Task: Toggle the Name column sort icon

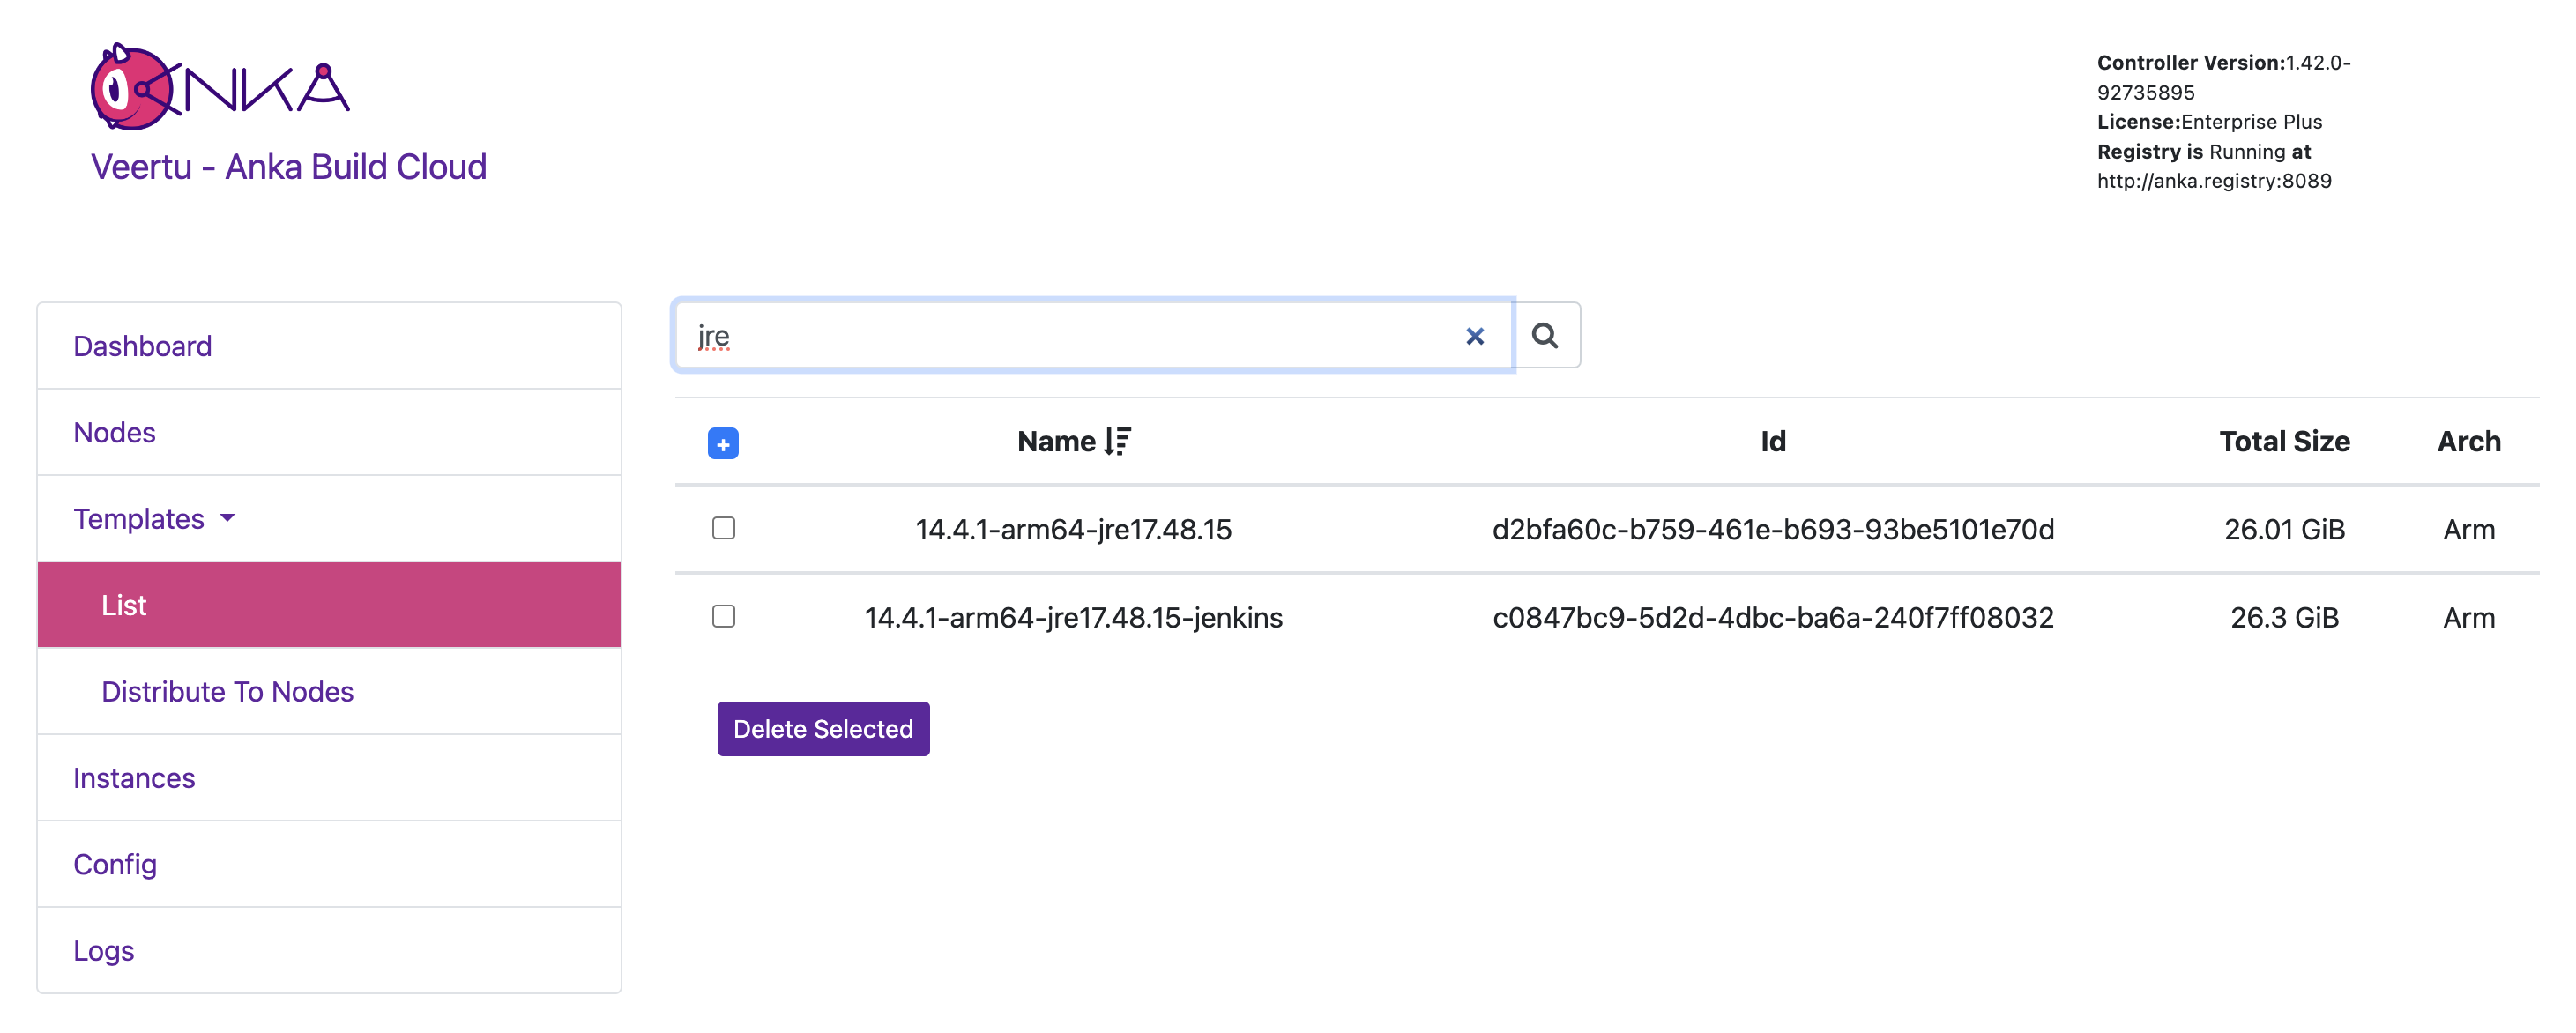Action: (x=1118, y=441)
